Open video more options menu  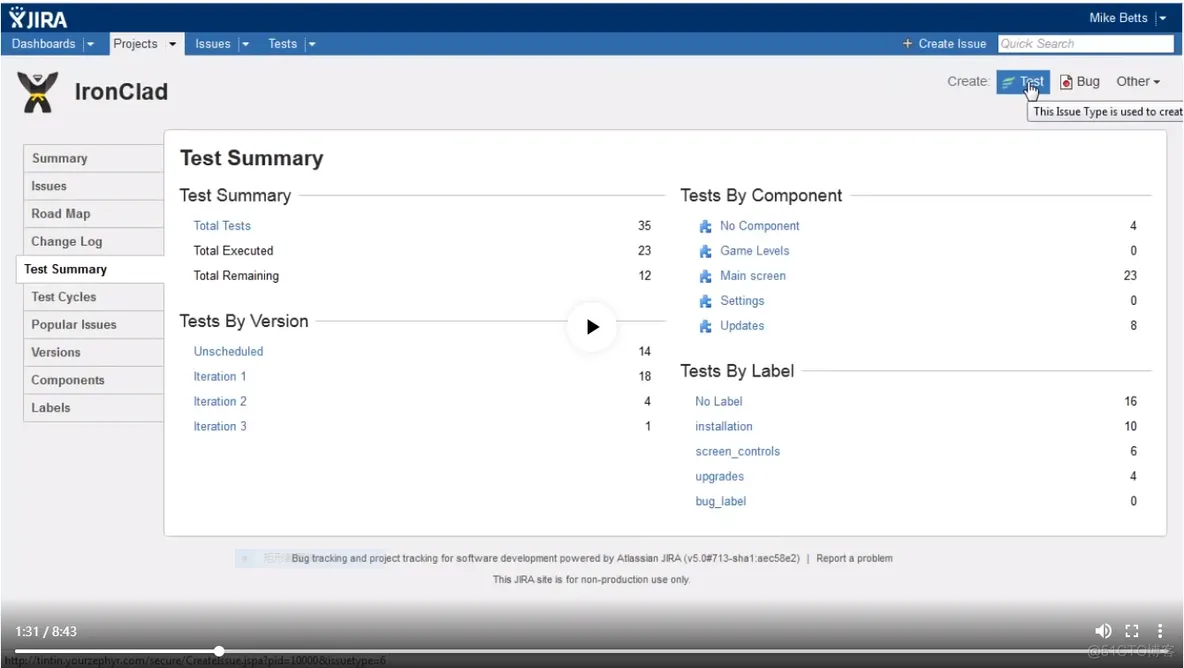(1160, 631)
